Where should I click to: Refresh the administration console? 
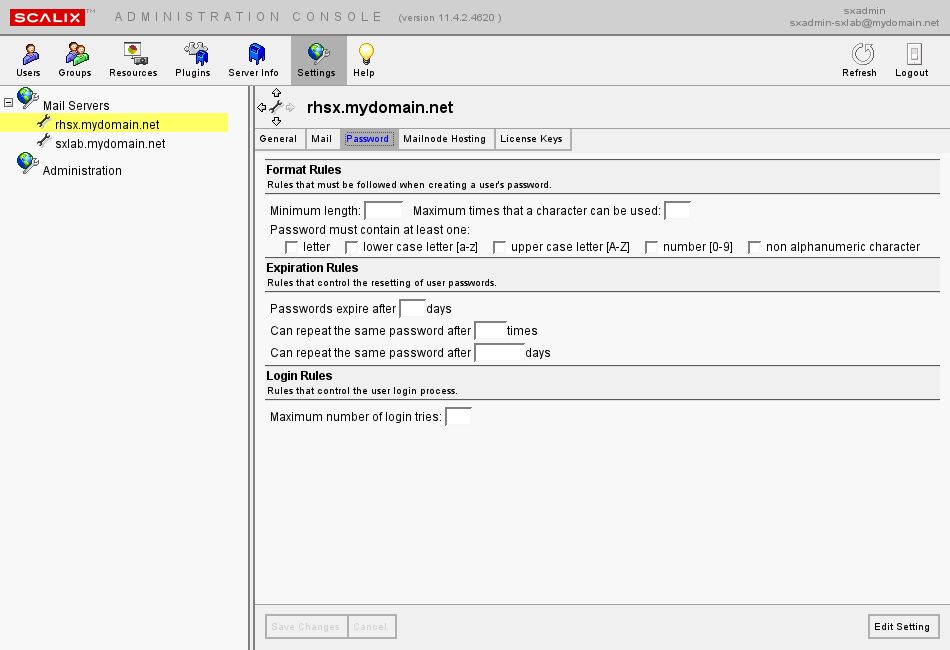[x=860, y=60]
